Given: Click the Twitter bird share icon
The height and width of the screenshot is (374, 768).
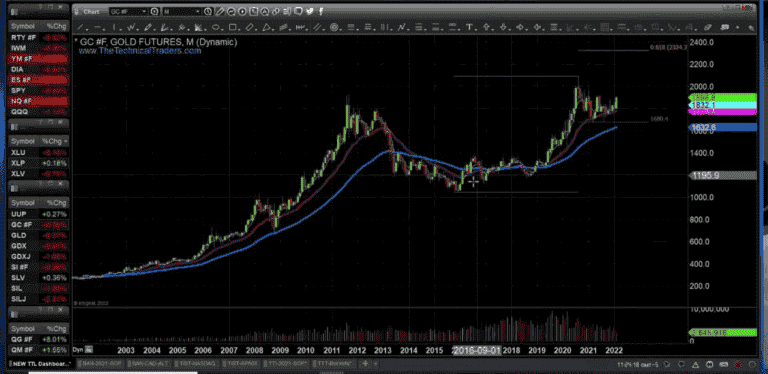Looking at the screenshot, I should pos(310,11).
